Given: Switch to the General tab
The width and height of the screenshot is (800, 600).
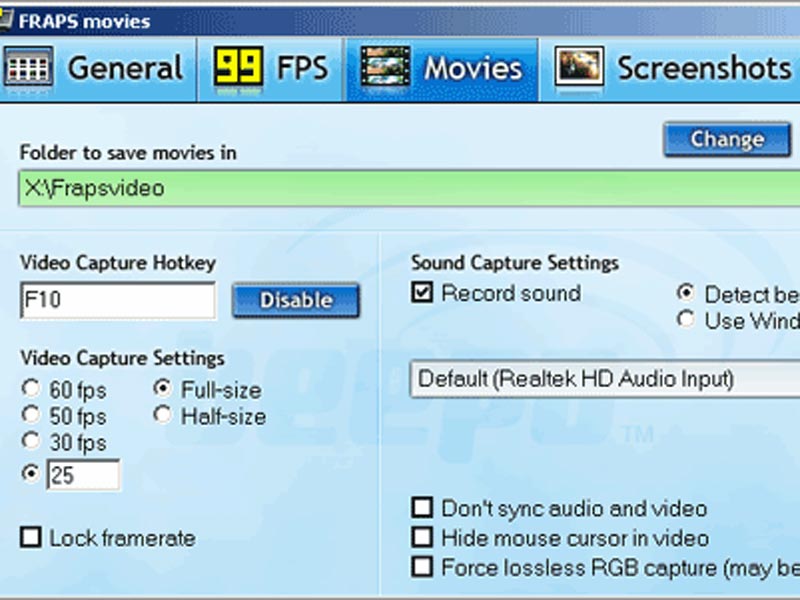Looking at the screenshot, I should pyautogui.click(x=125, y=68).
